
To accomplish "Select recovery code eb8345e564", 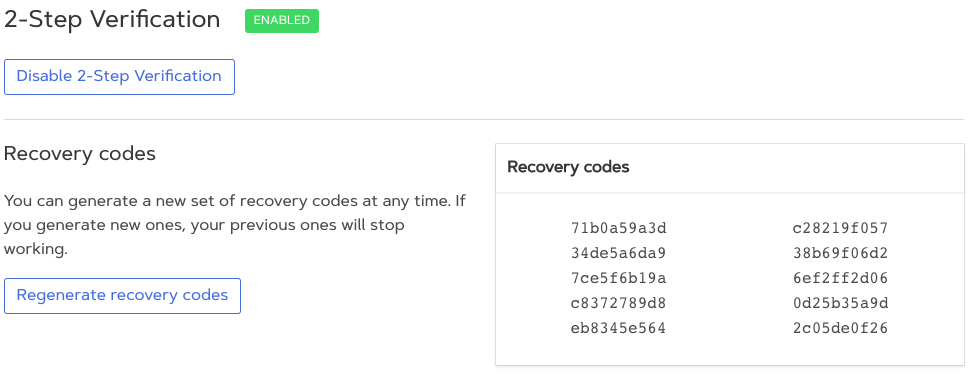I will click(618, 328).
